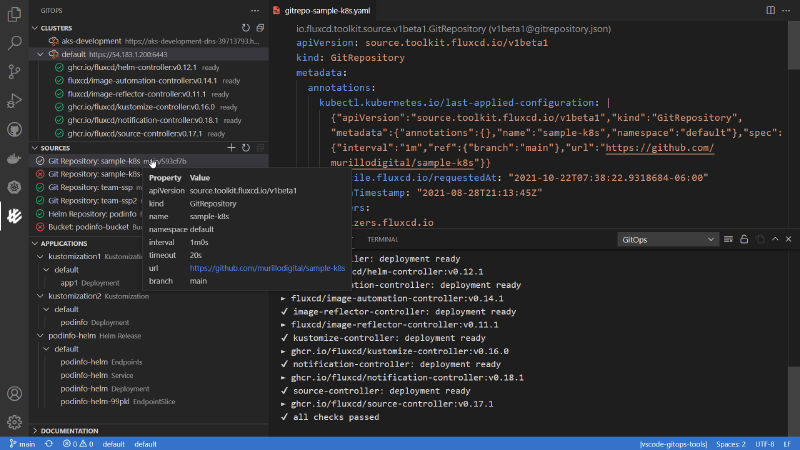Refresh the Clusters section
800x450 pixels.
click(x=246, y=28)
